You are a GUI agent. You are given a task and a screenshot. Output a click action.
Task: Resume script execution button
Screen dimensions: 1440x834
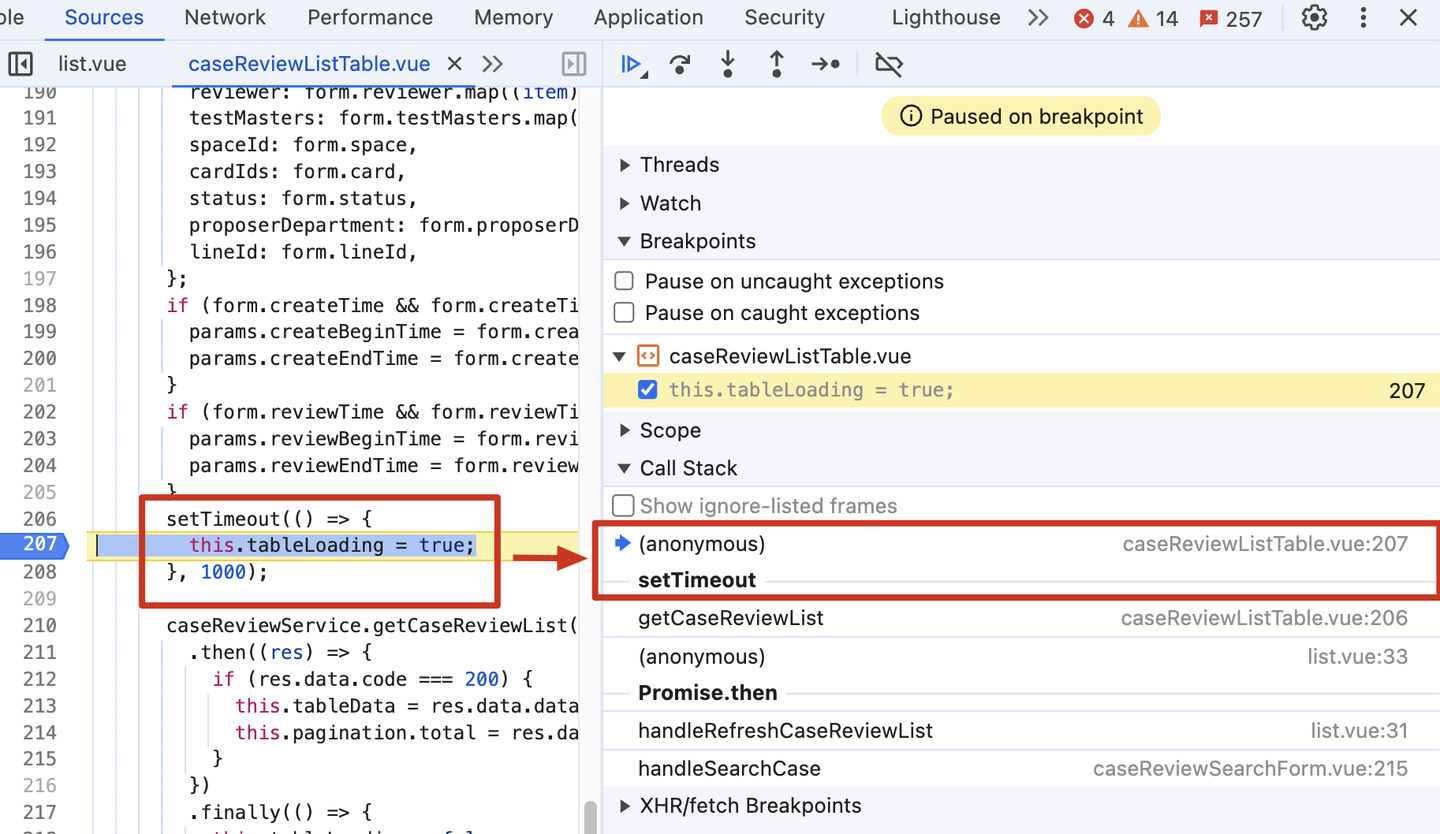(x=632, y=65)
